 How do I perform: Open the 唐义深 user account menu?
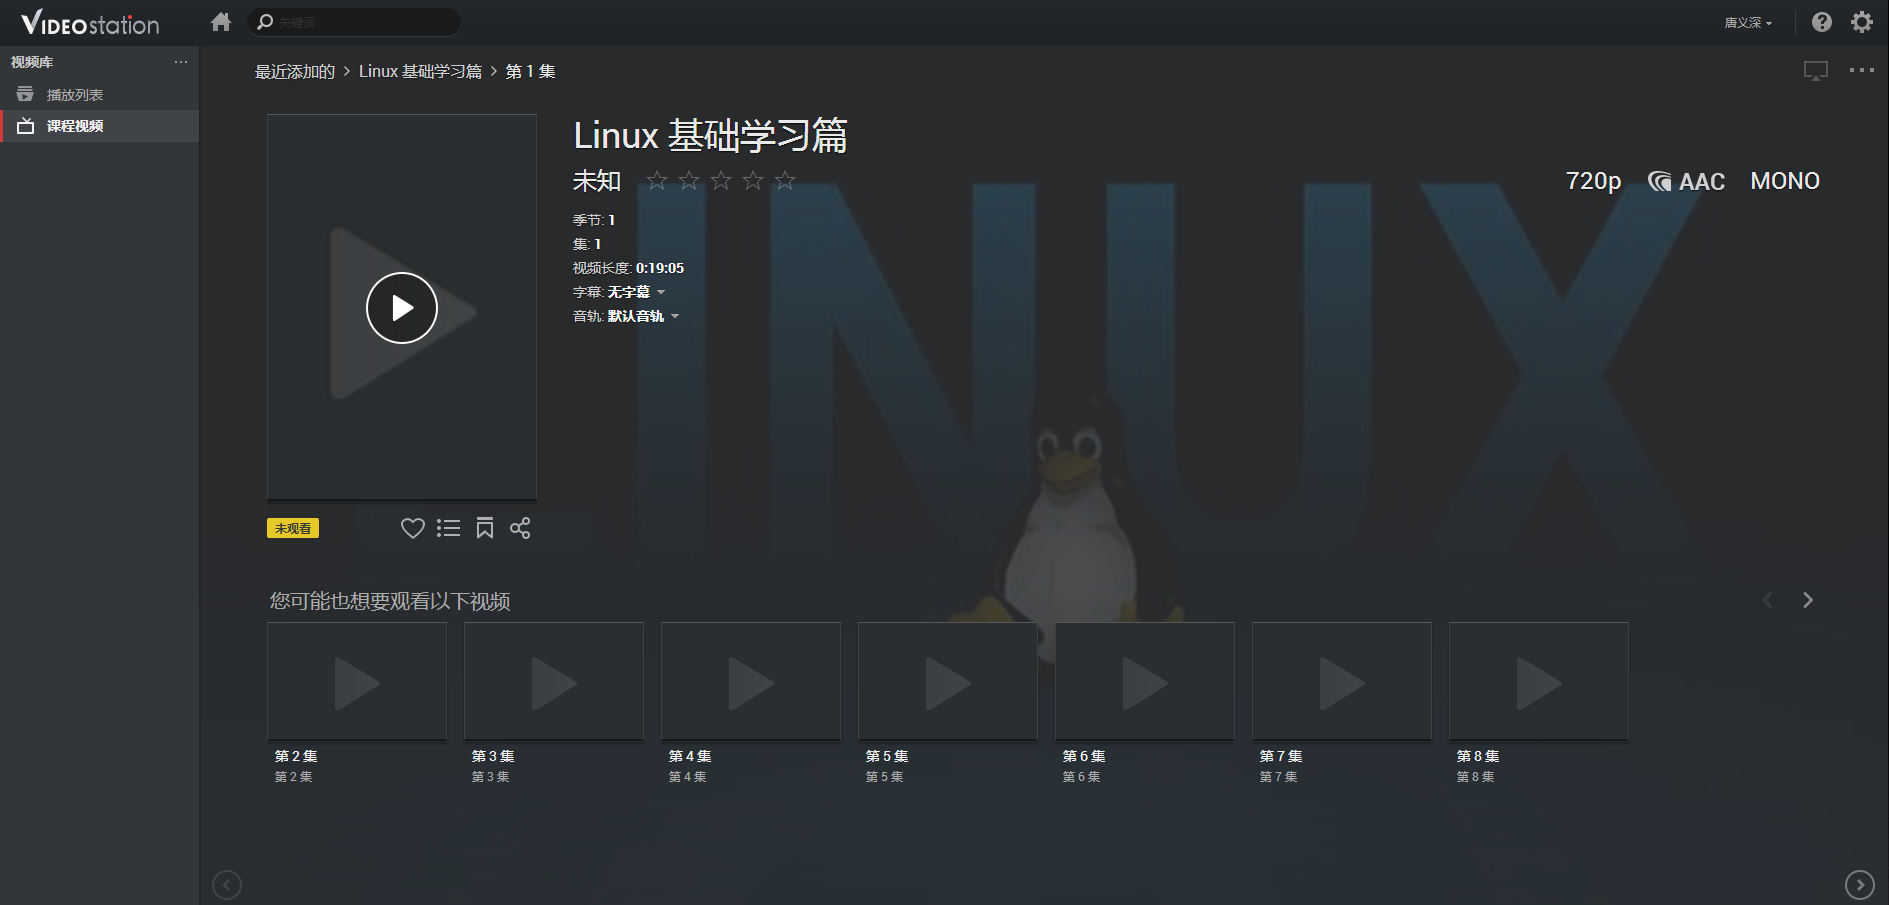(1747, 23)
